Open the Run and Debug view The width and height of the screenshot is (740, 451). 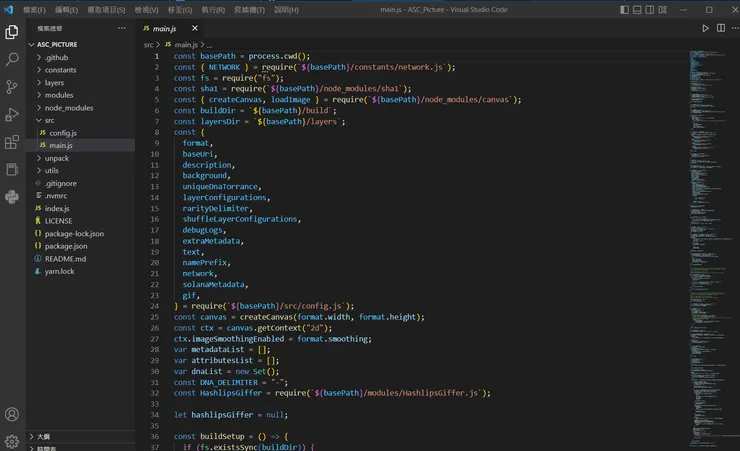click(12, 115)
